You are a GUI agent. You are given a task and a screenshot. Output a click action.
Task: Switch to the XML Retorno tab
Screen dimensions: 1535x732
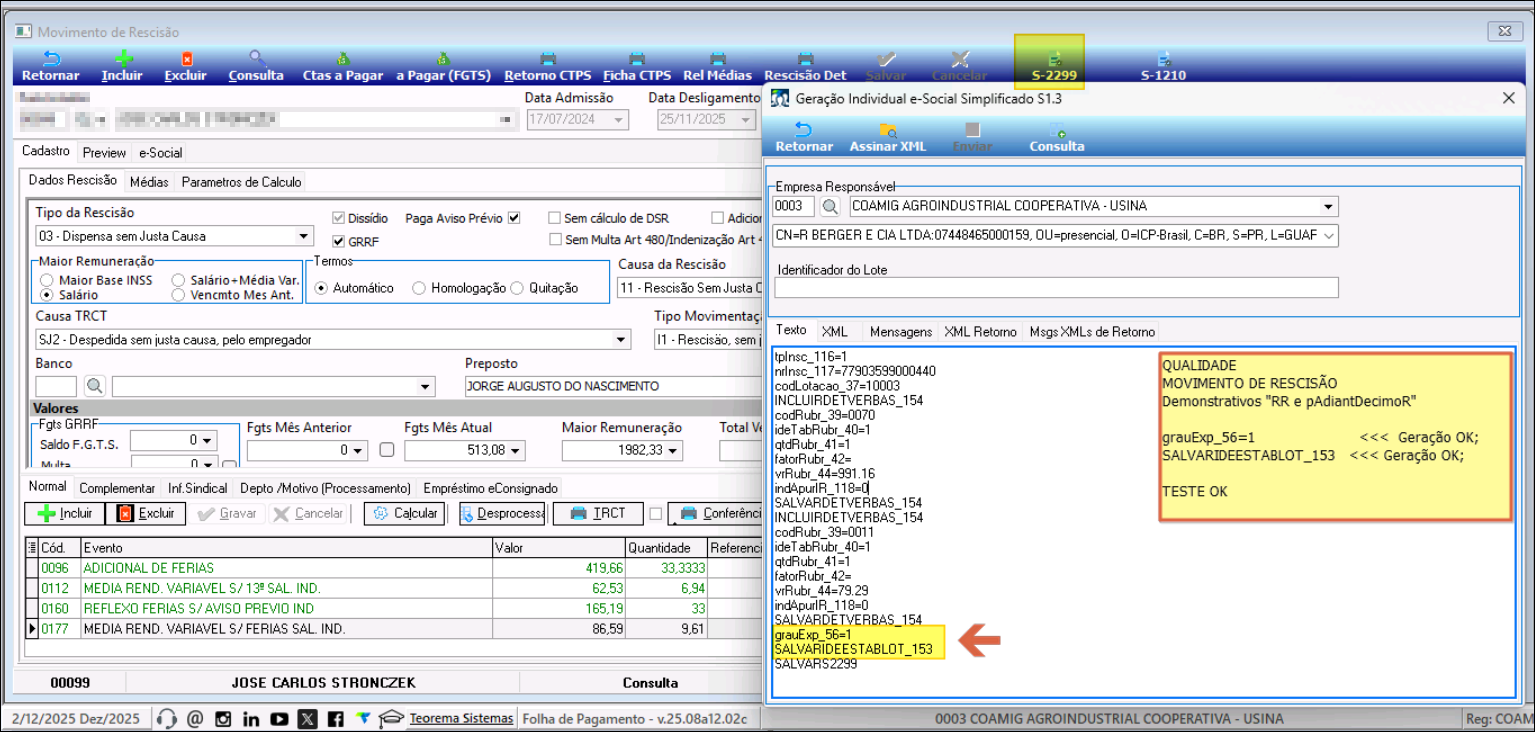(980, 332)
